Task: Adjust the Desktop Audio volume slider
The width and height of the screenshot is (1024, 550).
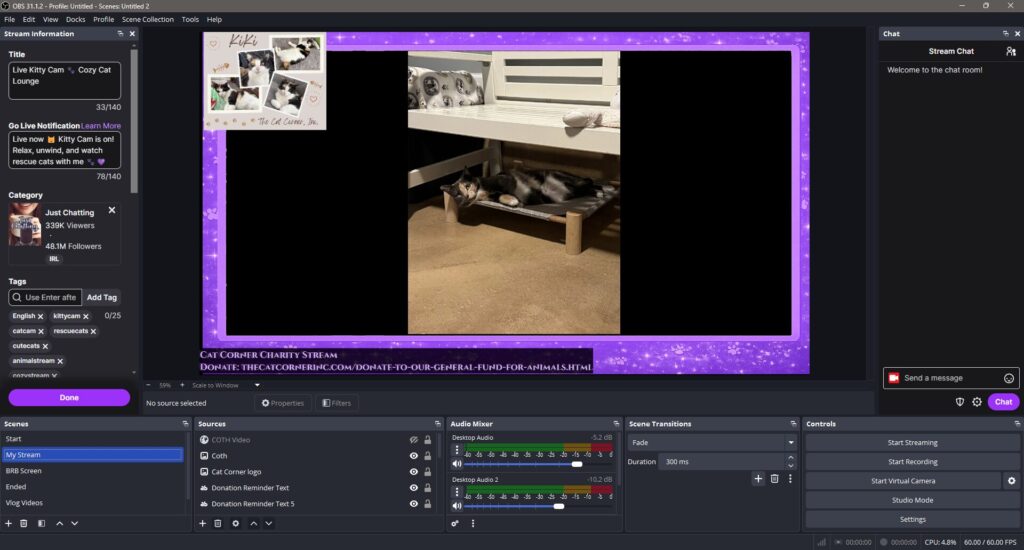Action: click(576, 464)
